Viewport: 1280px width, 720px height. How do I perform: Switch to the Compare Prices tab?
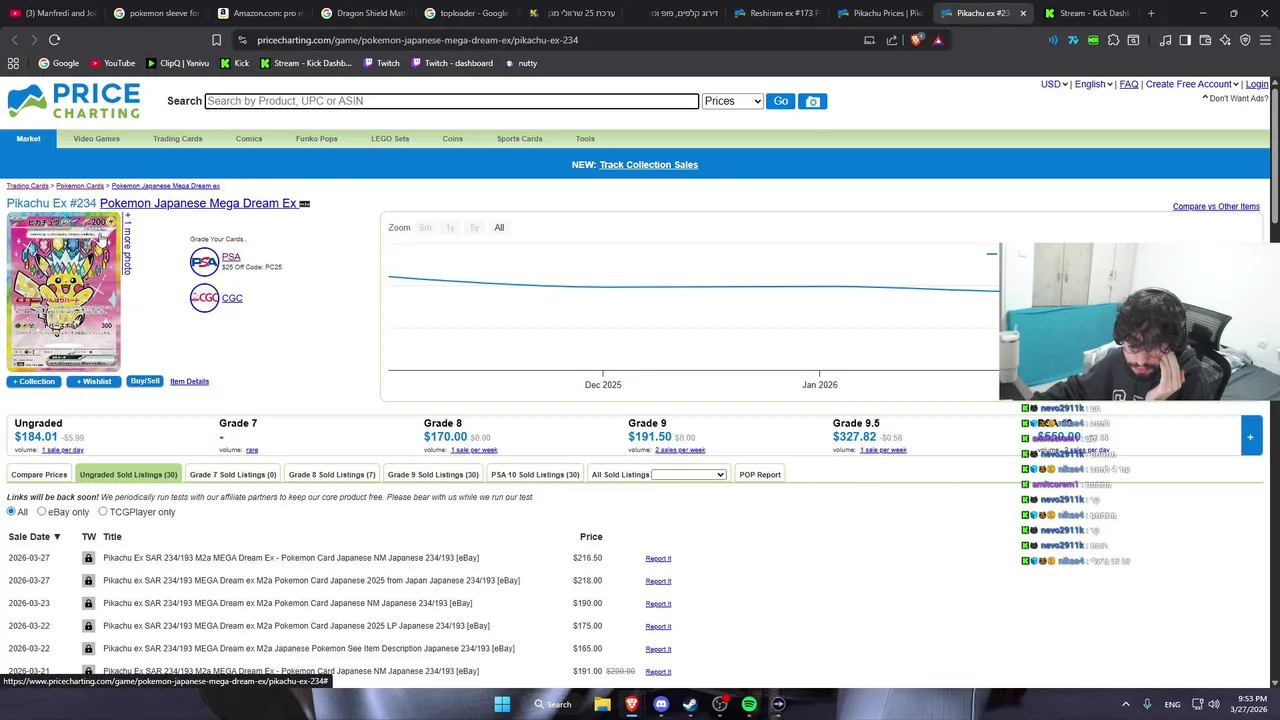[x=39, y=475]
